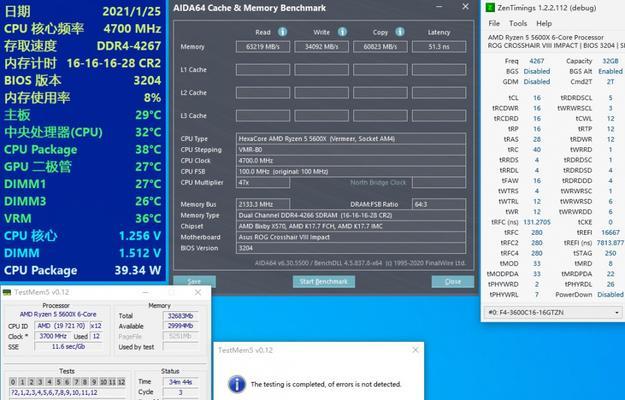625x400 pixels.
Task: Click the empty L3 Cache Latency field
Action: pos(439,116)
